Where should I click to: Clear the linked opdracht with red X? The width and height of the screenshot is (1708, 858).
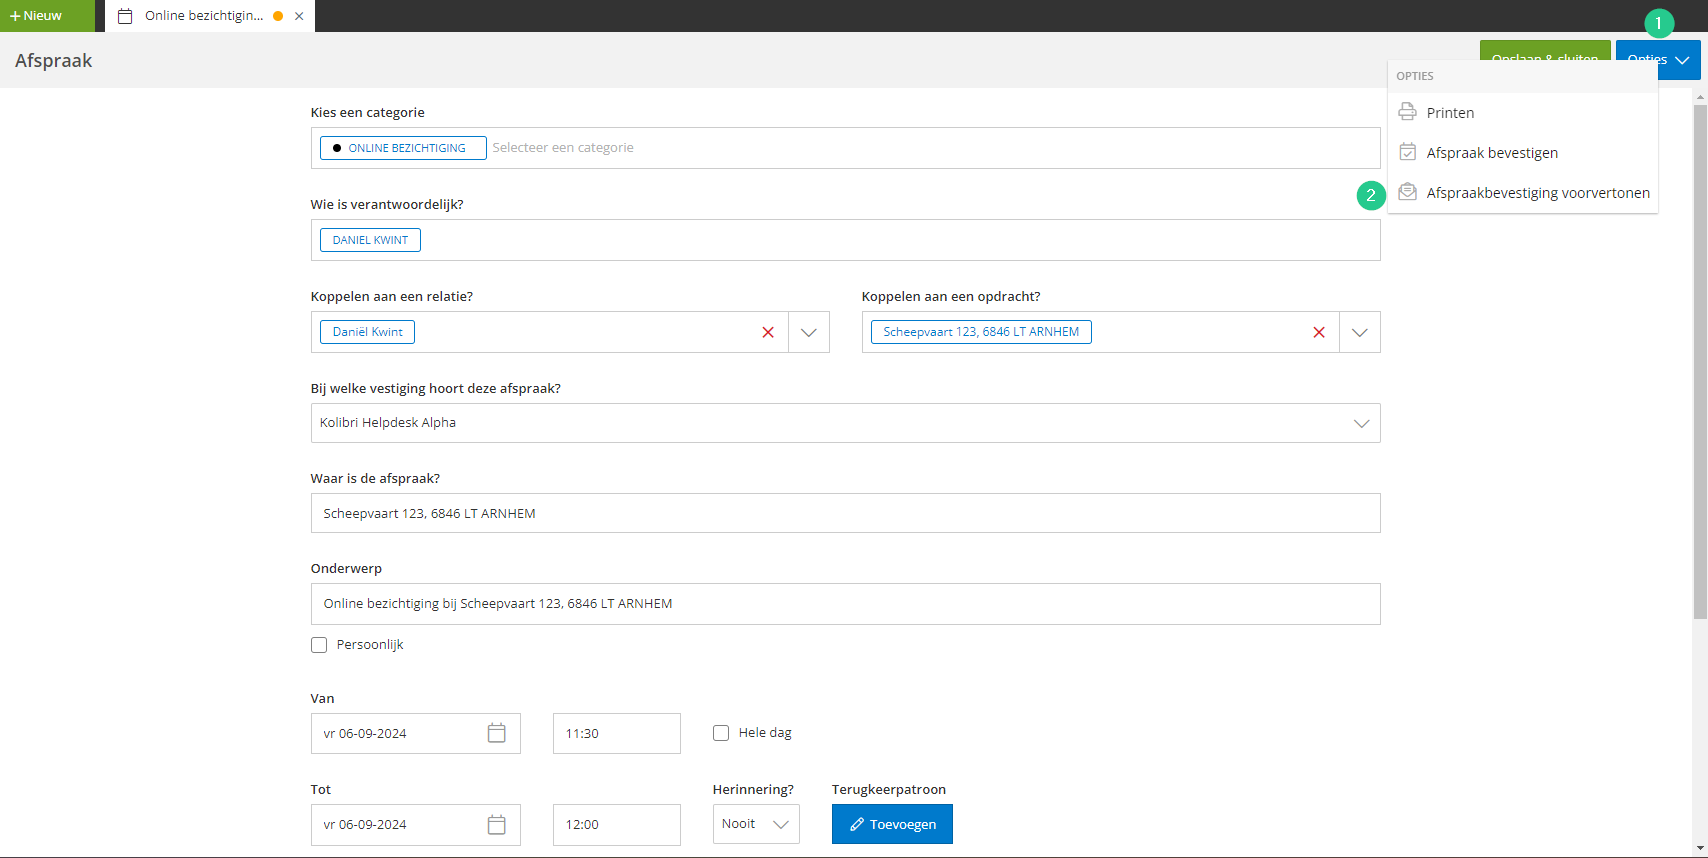point(1319,332)
